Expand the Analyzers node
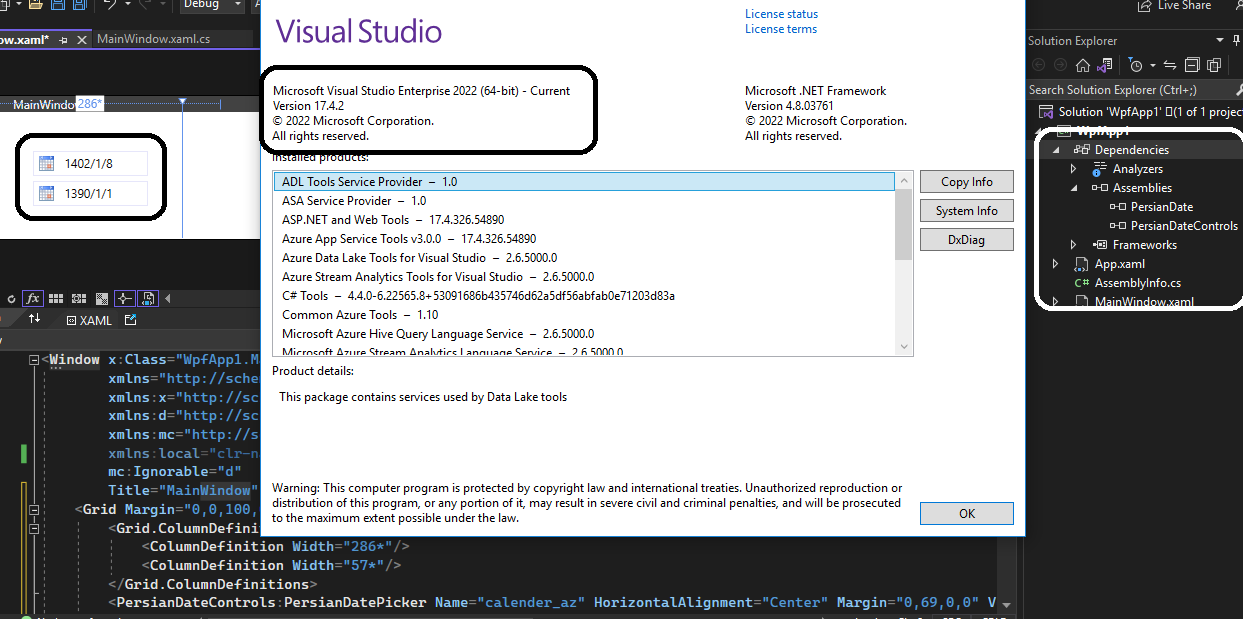 click(x=1074, y=169)
